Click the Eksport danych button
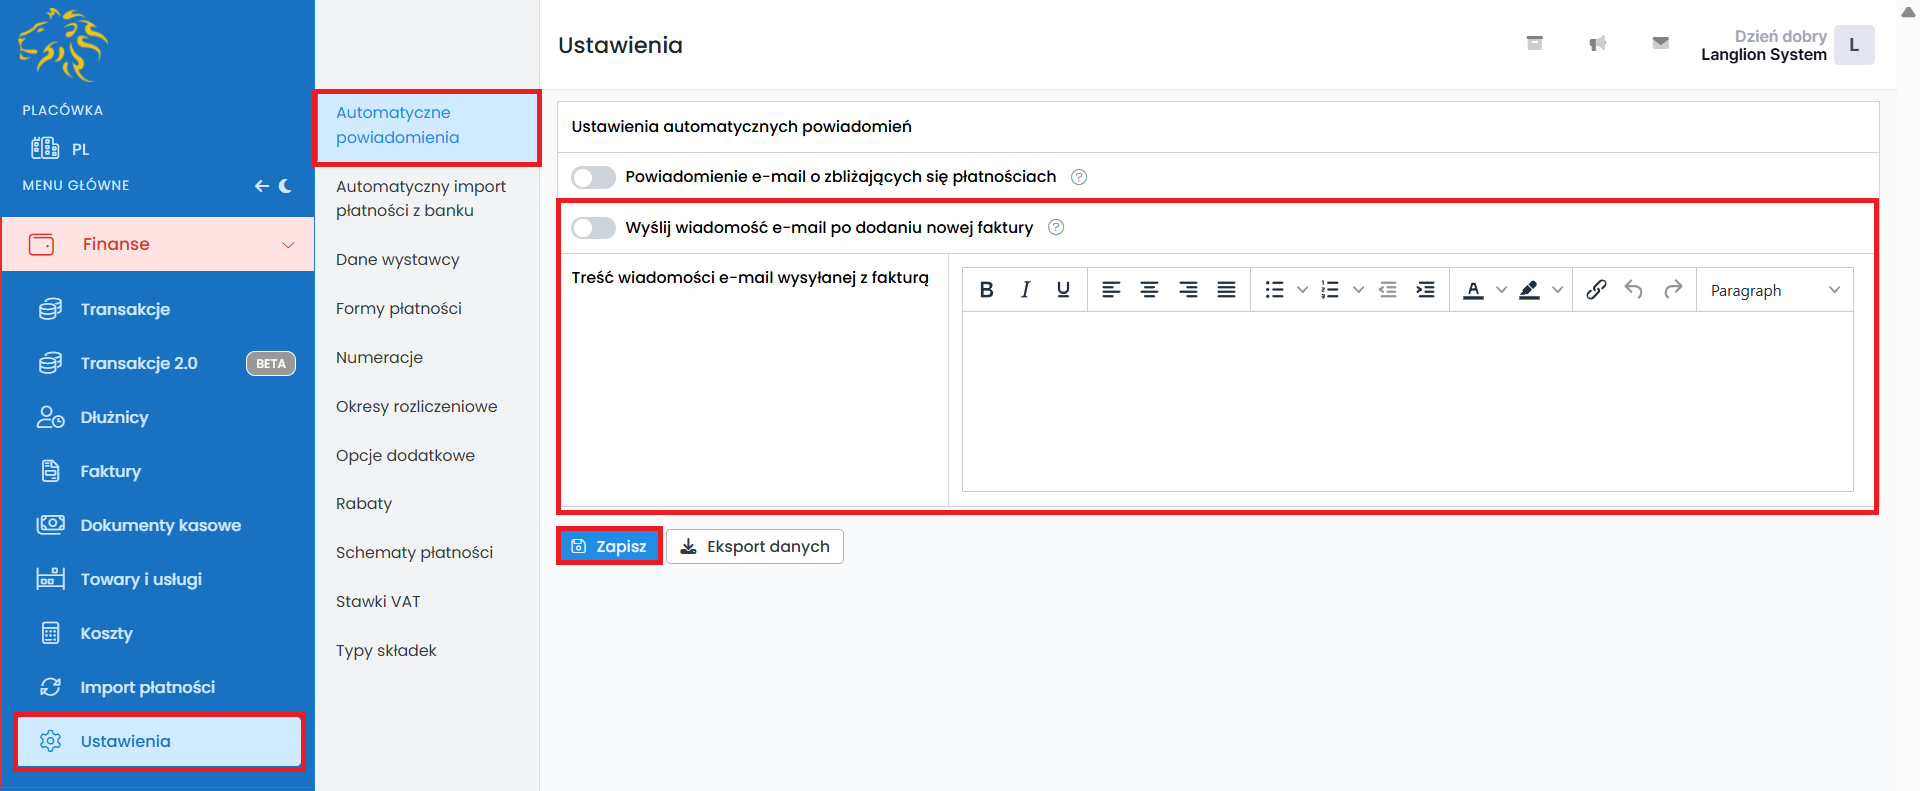This screenshot has height=791, width=1920. 755,547
